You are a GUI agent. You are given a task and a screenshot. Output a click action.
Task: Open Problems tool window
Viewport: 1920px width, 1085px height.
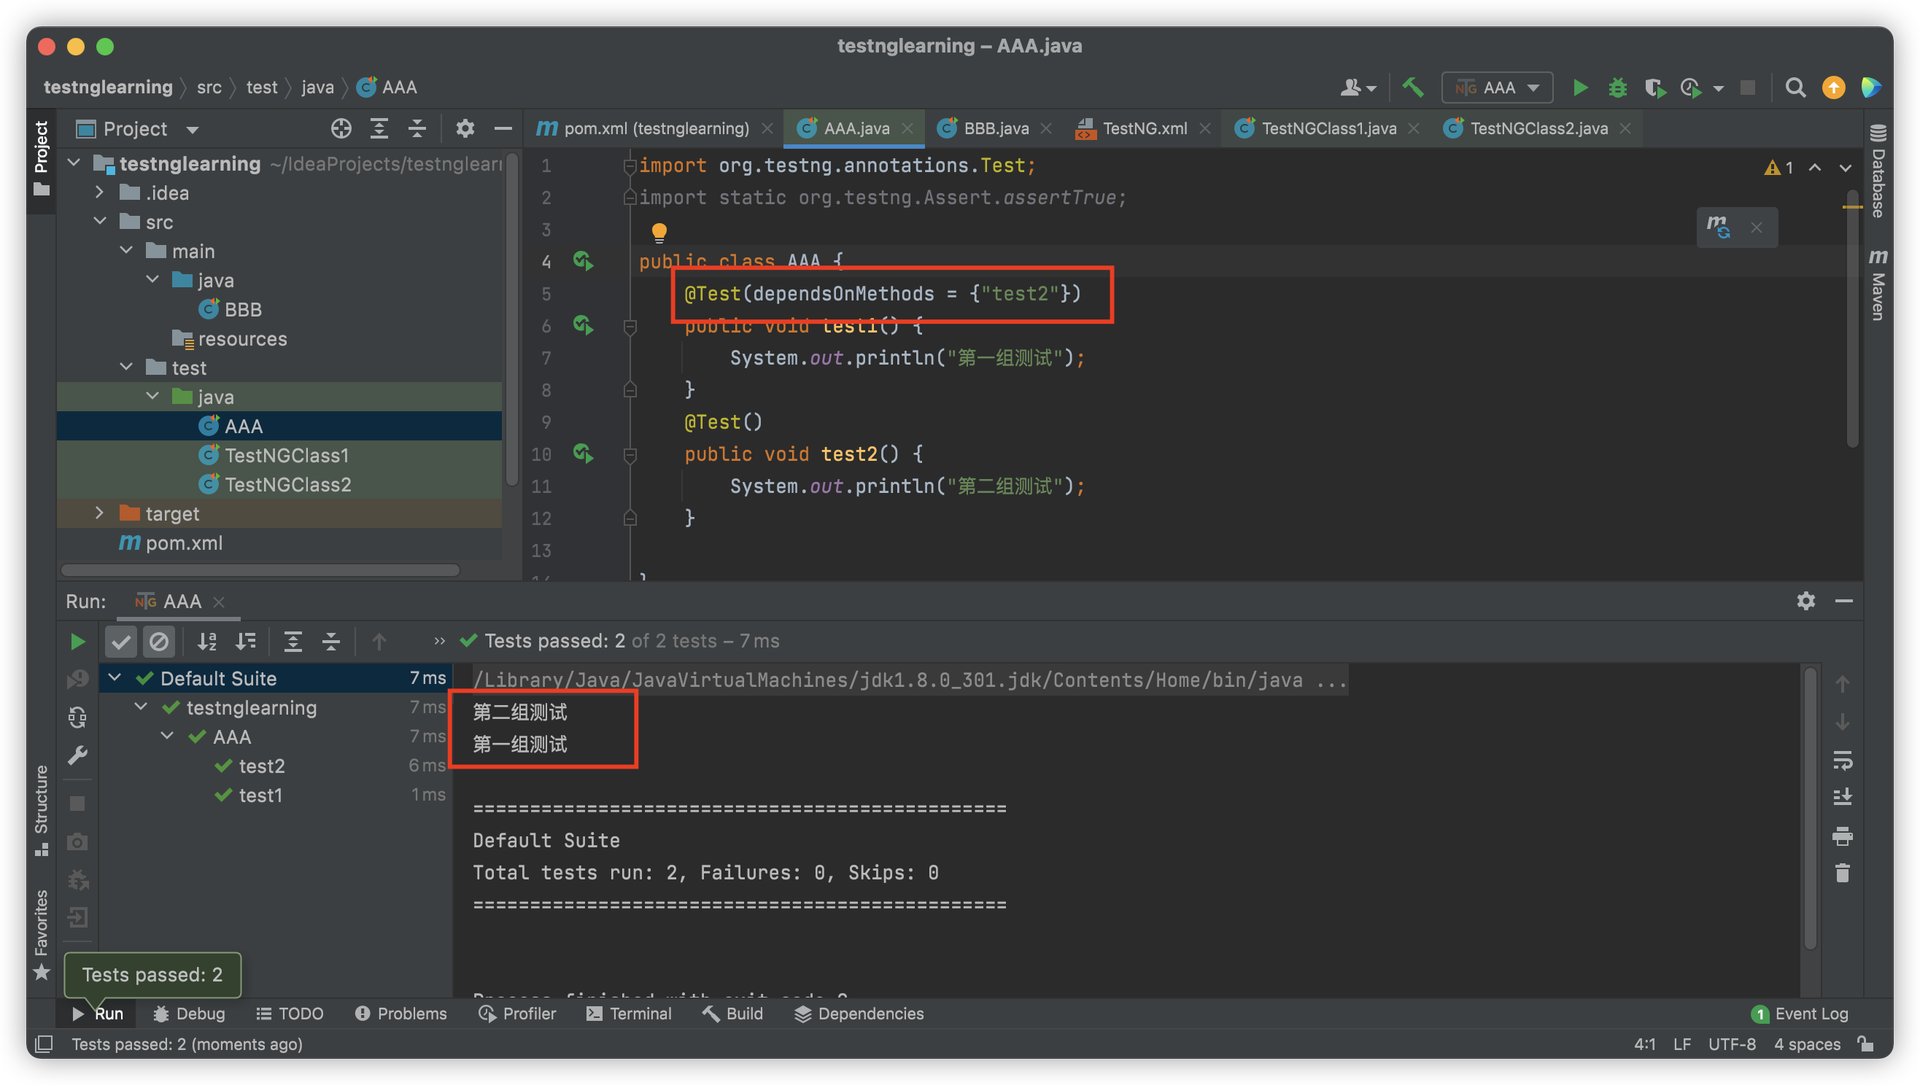pos(401,1014)
